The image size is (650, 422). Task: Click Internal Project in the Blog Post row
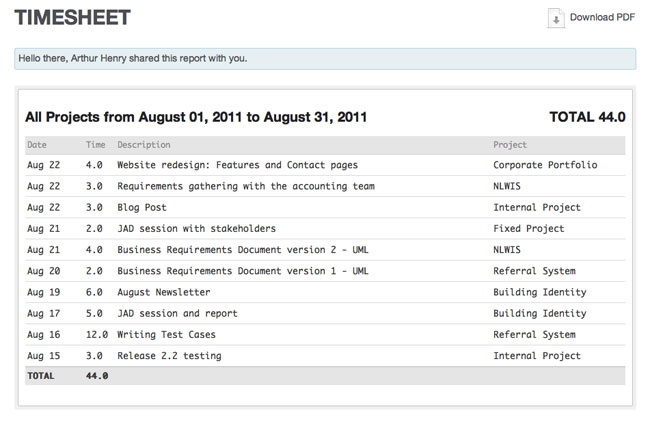(537, 207)
